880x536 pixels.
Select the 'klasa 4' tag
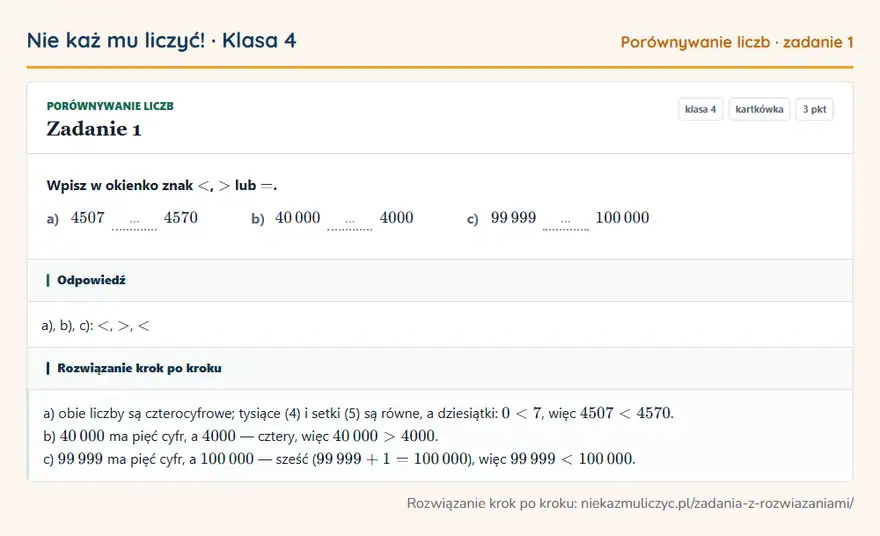coord(700,109)
